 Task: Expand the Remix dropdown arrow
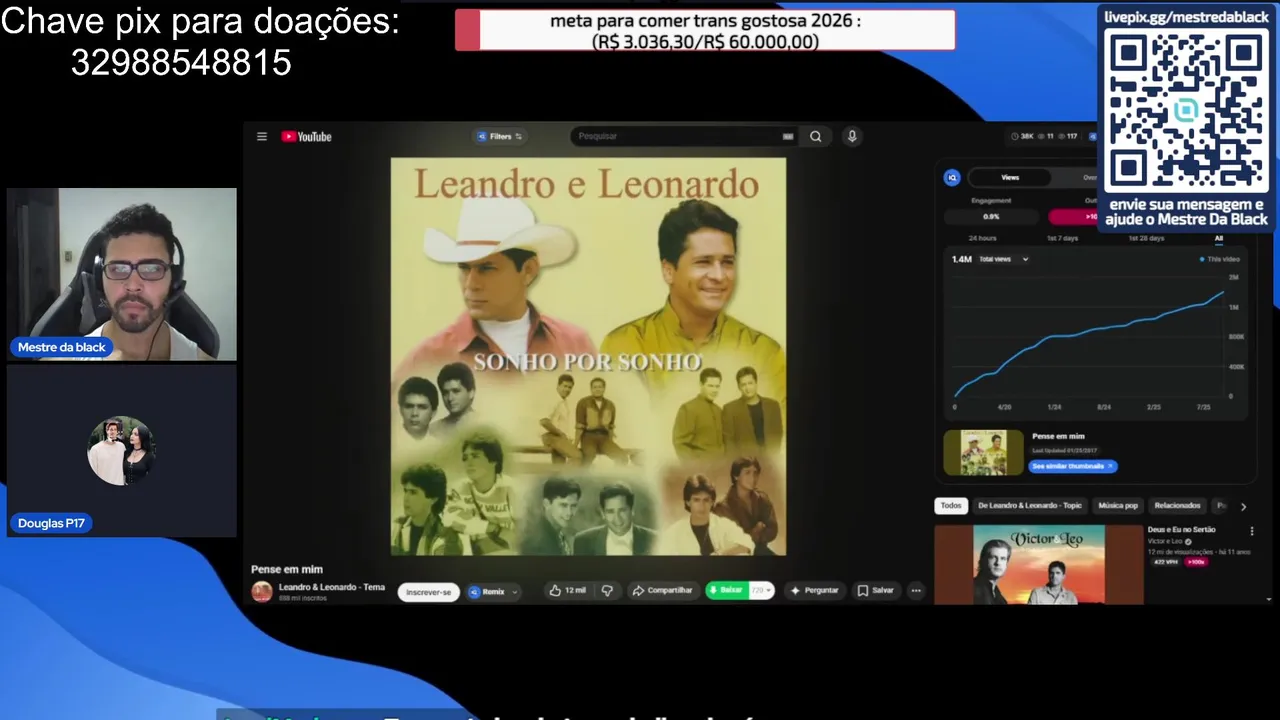coord(515,592)
